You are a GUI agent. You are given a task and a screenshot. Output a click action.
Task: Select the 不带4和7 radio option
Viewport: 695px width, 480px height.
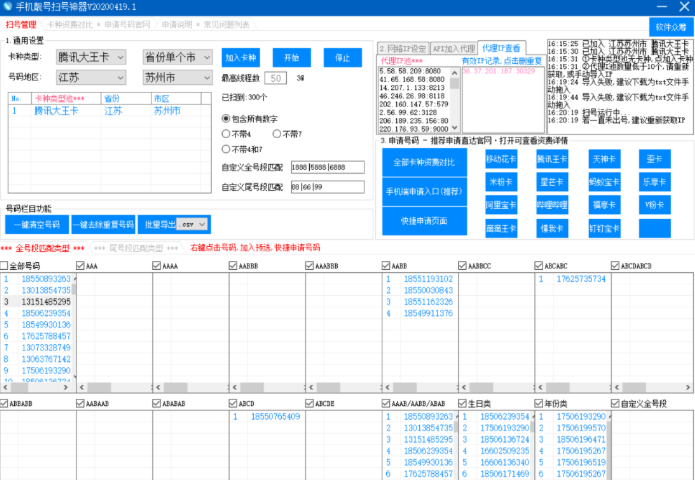pyautogui.click(x=226, y=149)
